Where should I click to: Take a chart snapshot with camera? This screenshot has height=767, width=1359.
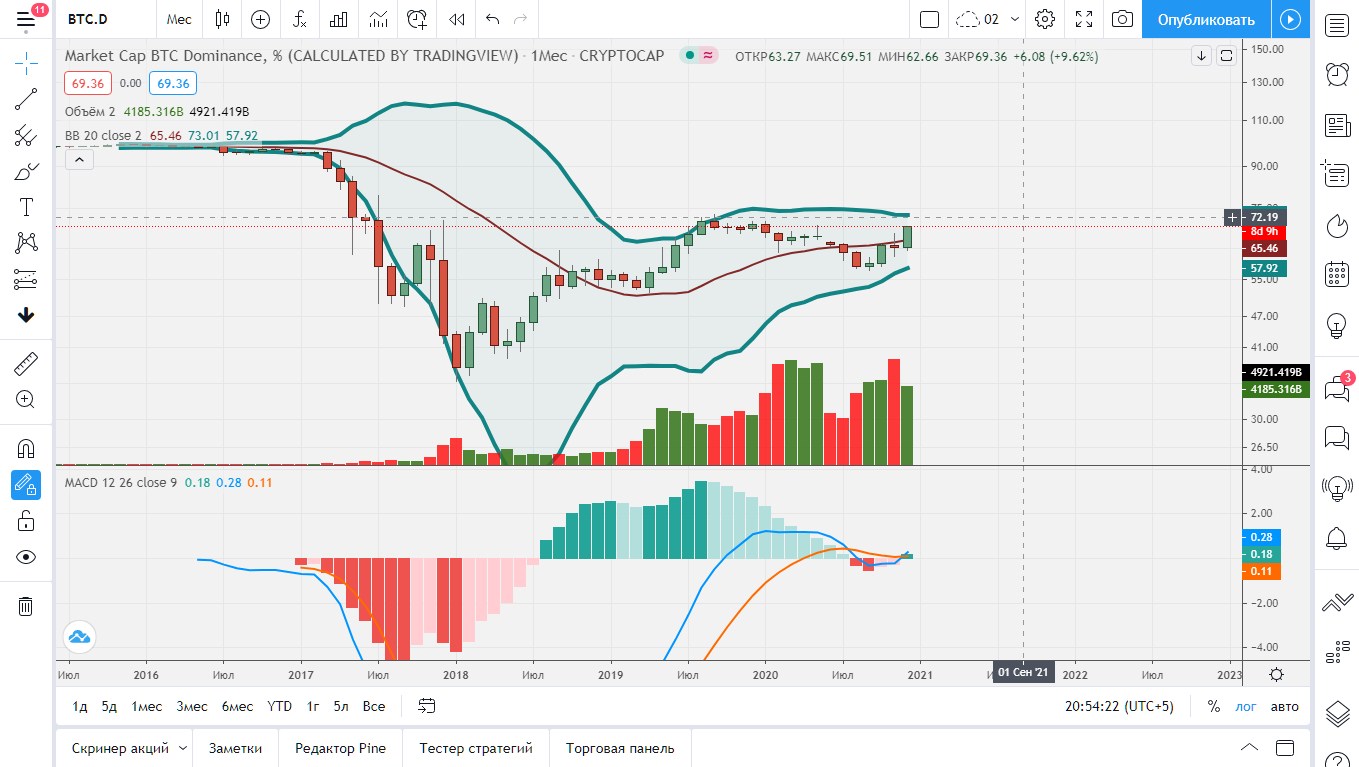coord(1123,19)
